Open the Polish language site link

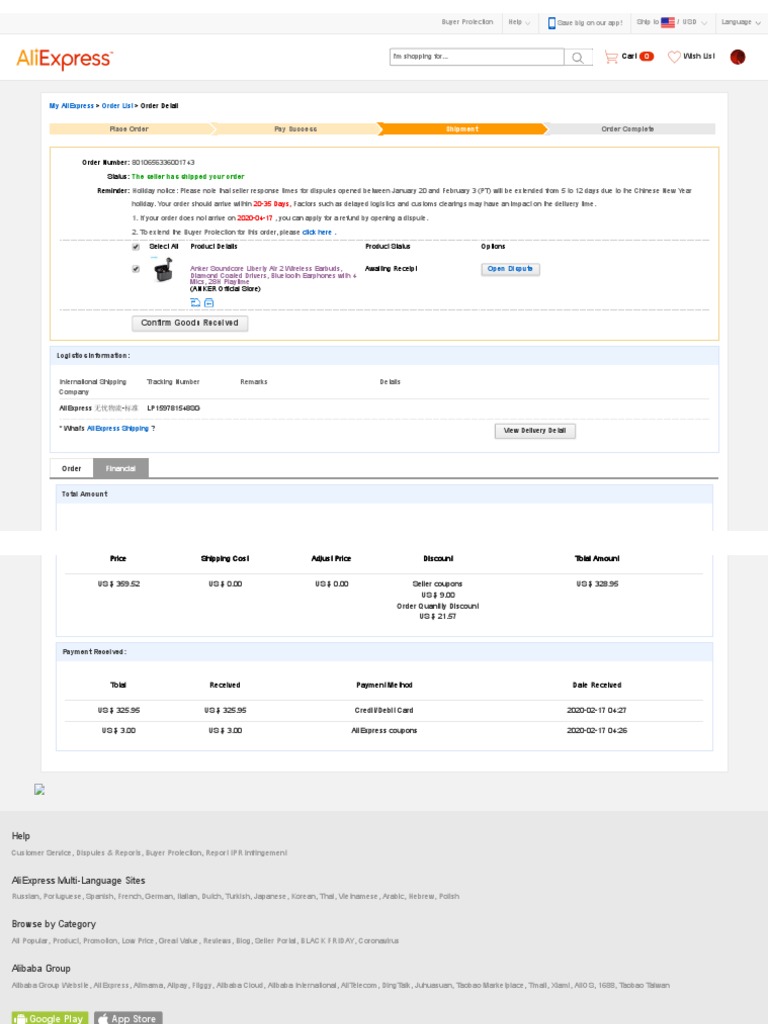(449, 897)
